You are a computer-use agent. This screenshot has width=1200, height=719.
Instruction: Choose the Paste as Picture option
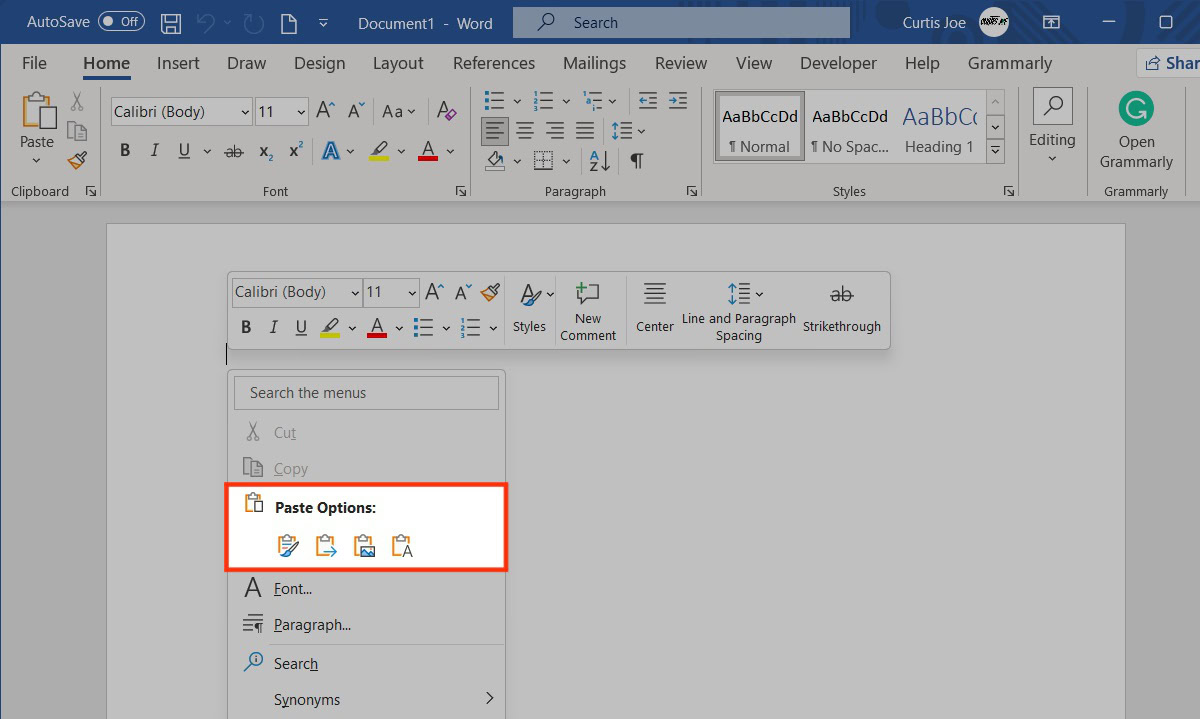point(364,546)
